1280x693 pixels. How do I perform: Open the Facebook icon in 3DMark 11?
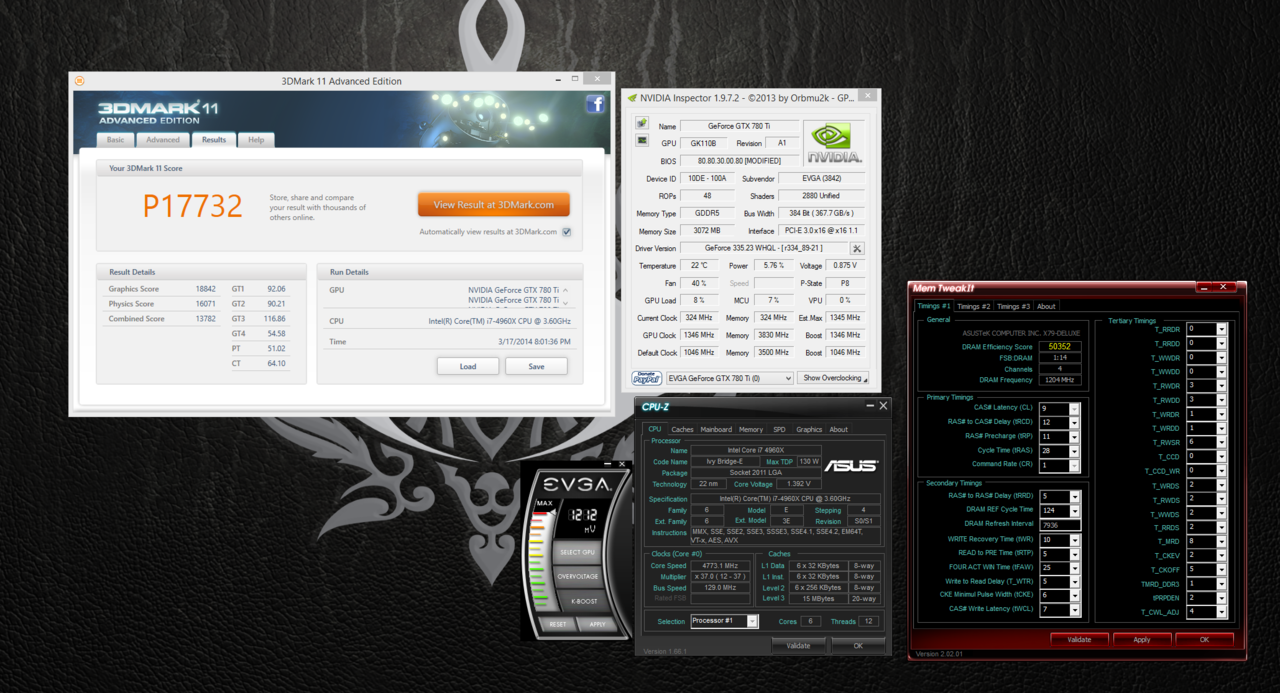595,104
